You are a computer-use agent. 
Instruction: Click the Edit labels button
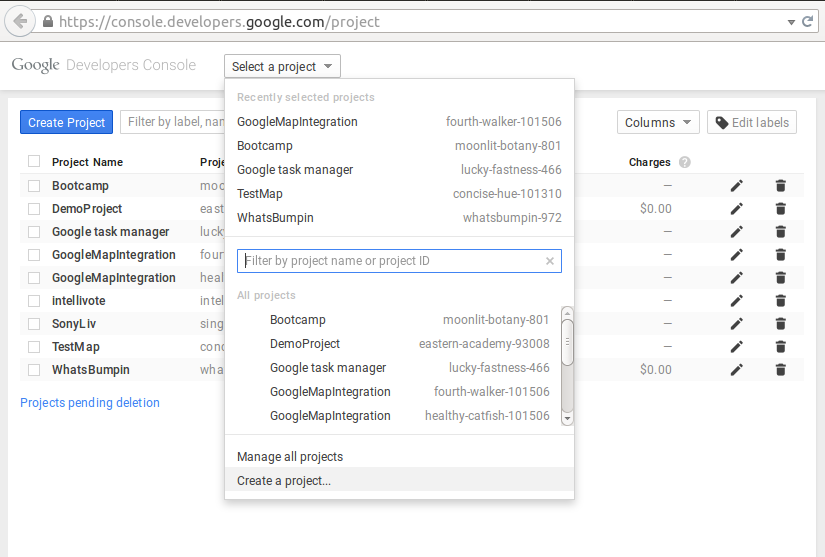point(752,122)
